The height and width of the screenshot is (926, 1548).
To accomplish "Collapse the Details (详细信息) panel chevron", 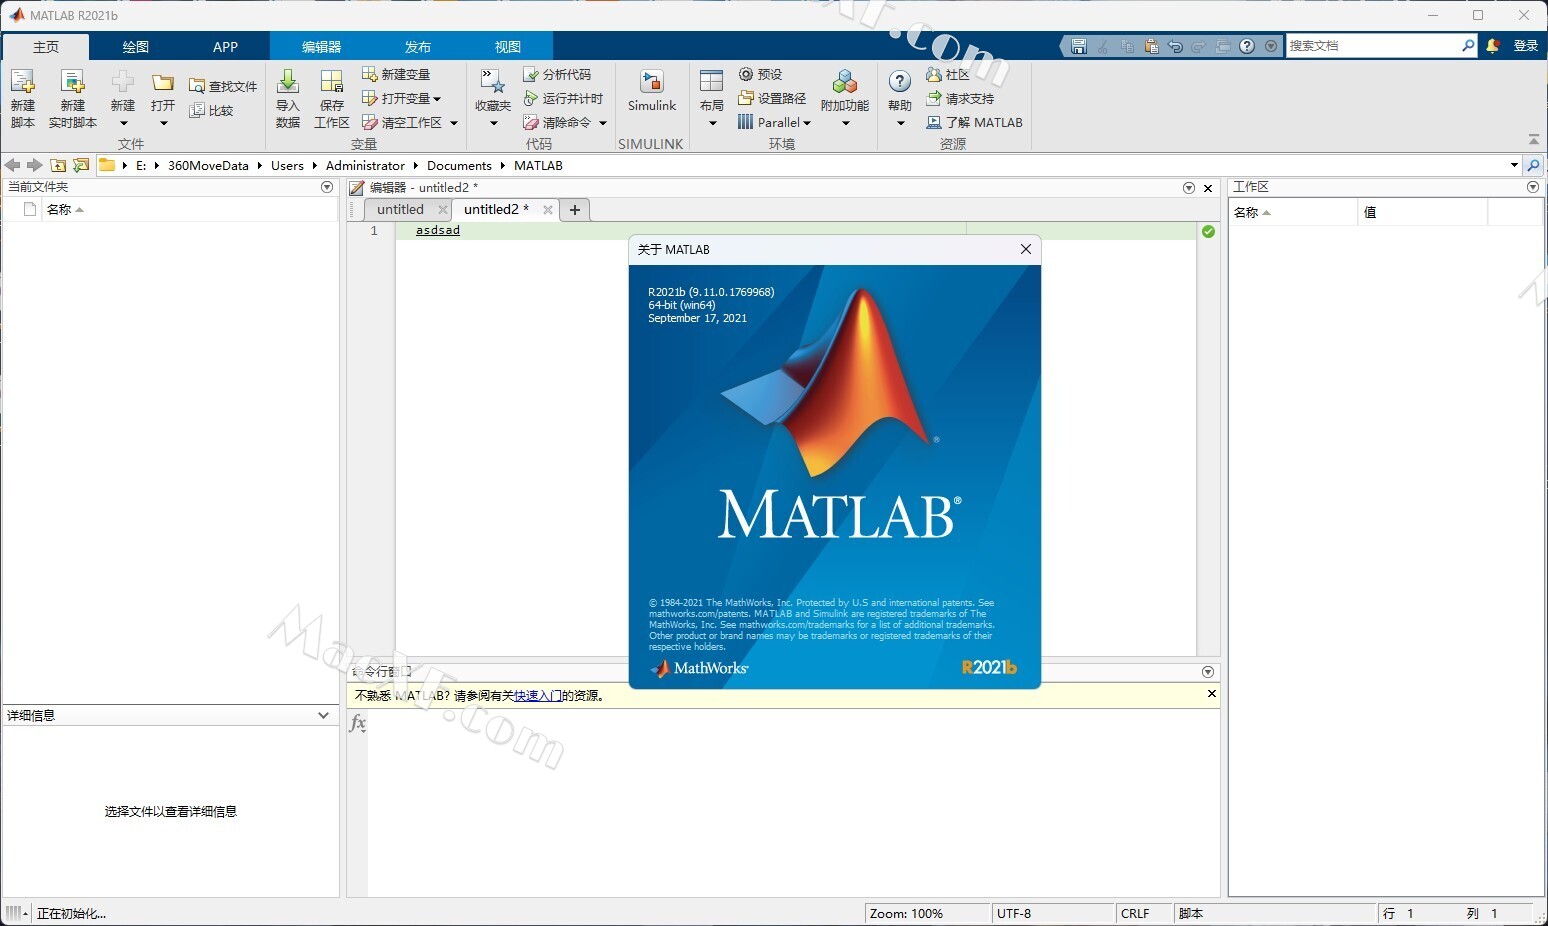I will tap(323, 715).
